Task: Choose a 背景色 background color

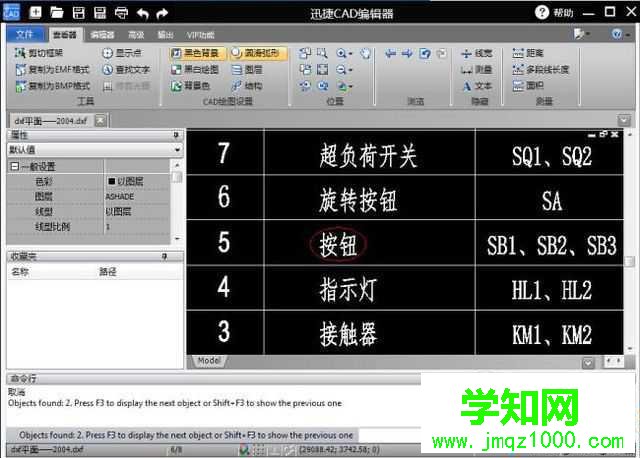Action: click(x=191, y=86)
